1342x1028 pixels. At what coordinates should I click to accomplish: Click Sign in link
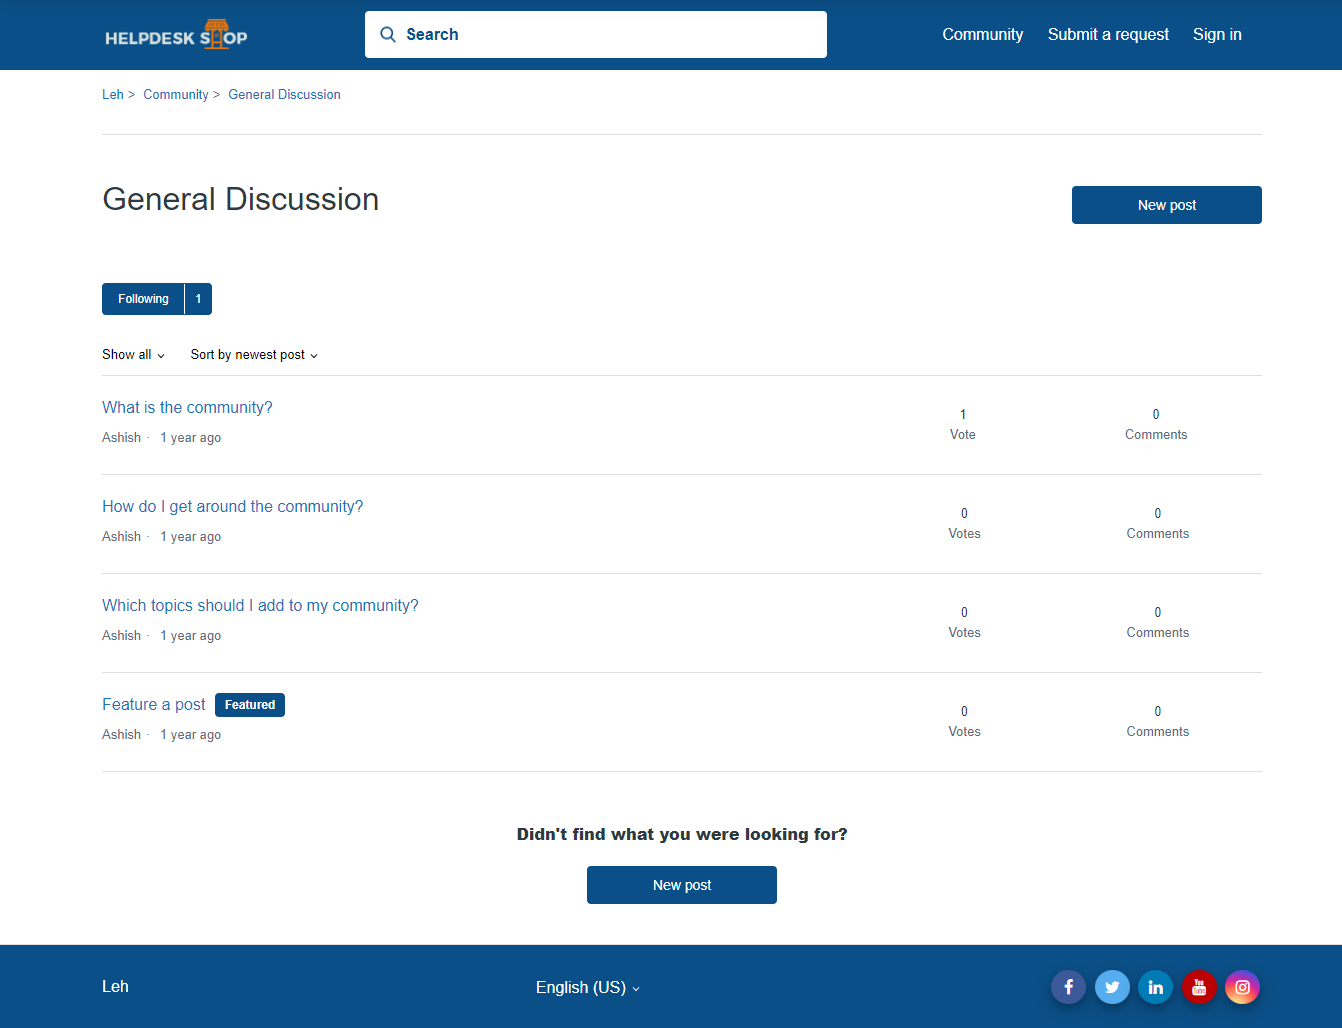1217,35
